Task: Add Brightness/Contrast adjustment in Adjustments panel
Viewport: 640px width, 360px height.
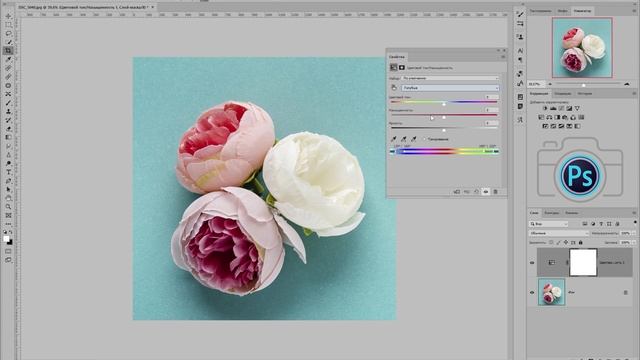Action: click(545, 108)
